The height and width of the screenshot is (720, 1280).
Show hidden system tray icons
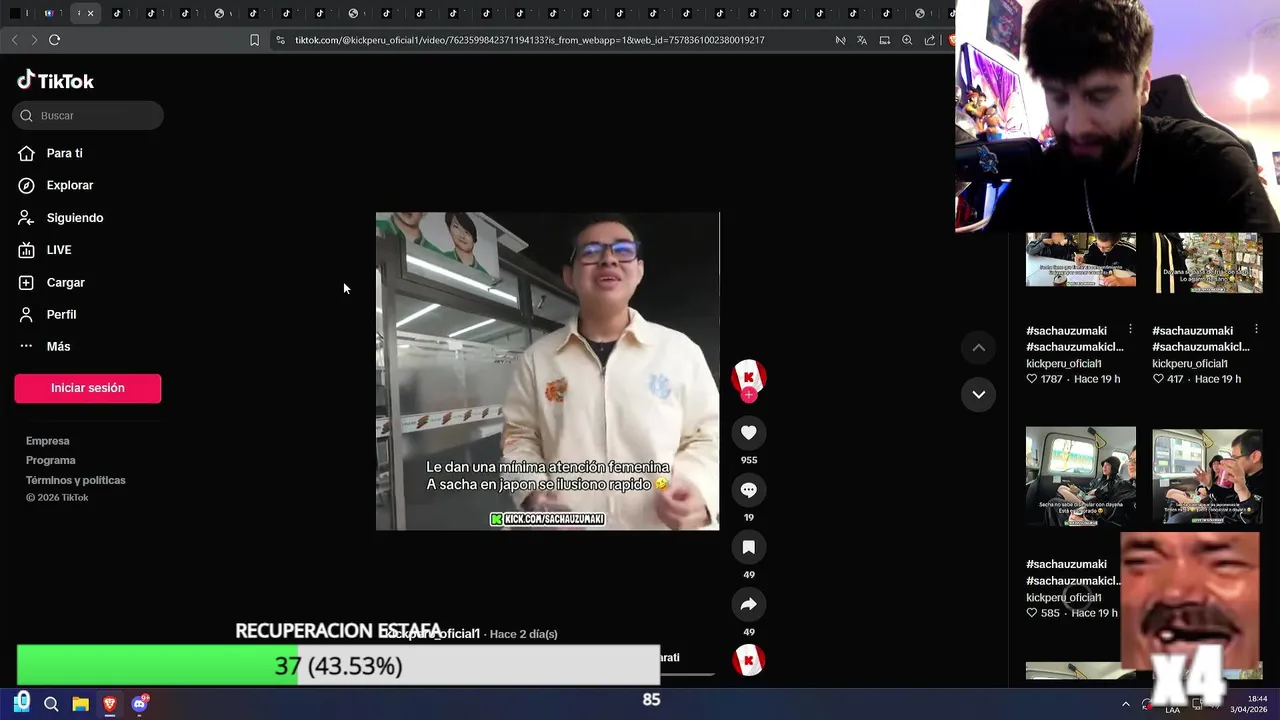[1125, 704]
